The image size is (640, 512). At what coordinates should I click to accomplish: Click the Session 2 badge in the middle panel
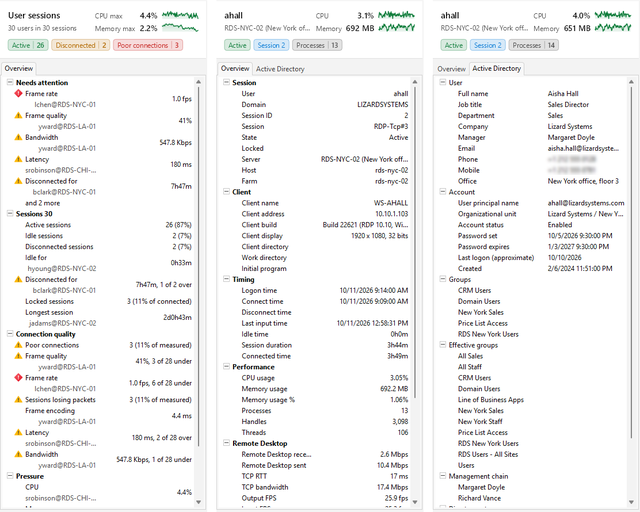click(271, 45)
